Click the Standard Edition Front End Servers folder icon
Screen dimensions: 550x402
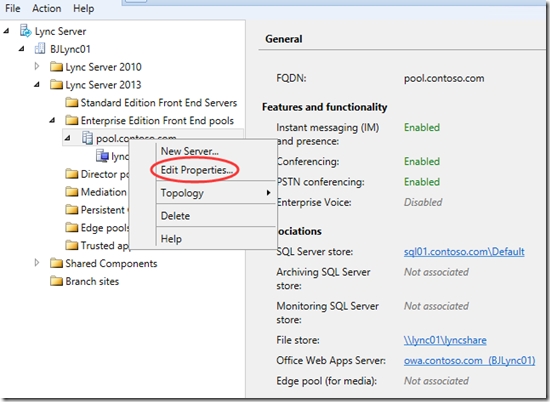72,102
